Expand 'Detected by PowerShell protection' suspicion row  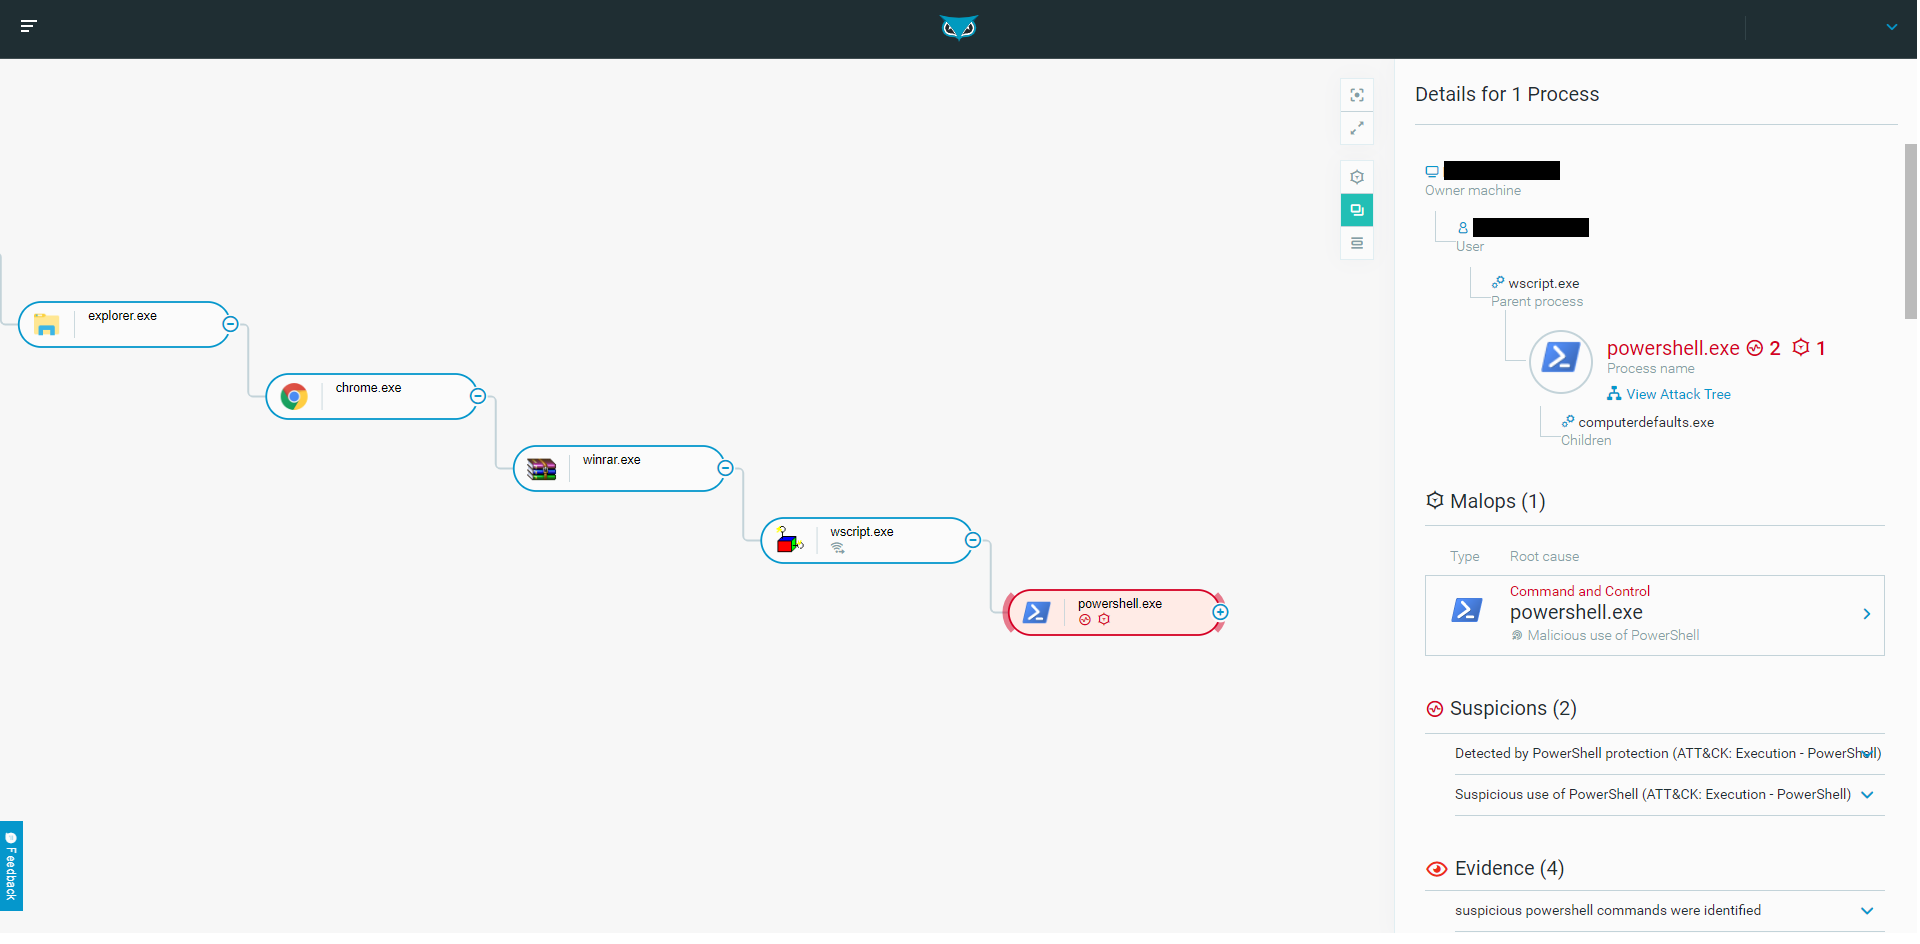[x=1866, y=754]
